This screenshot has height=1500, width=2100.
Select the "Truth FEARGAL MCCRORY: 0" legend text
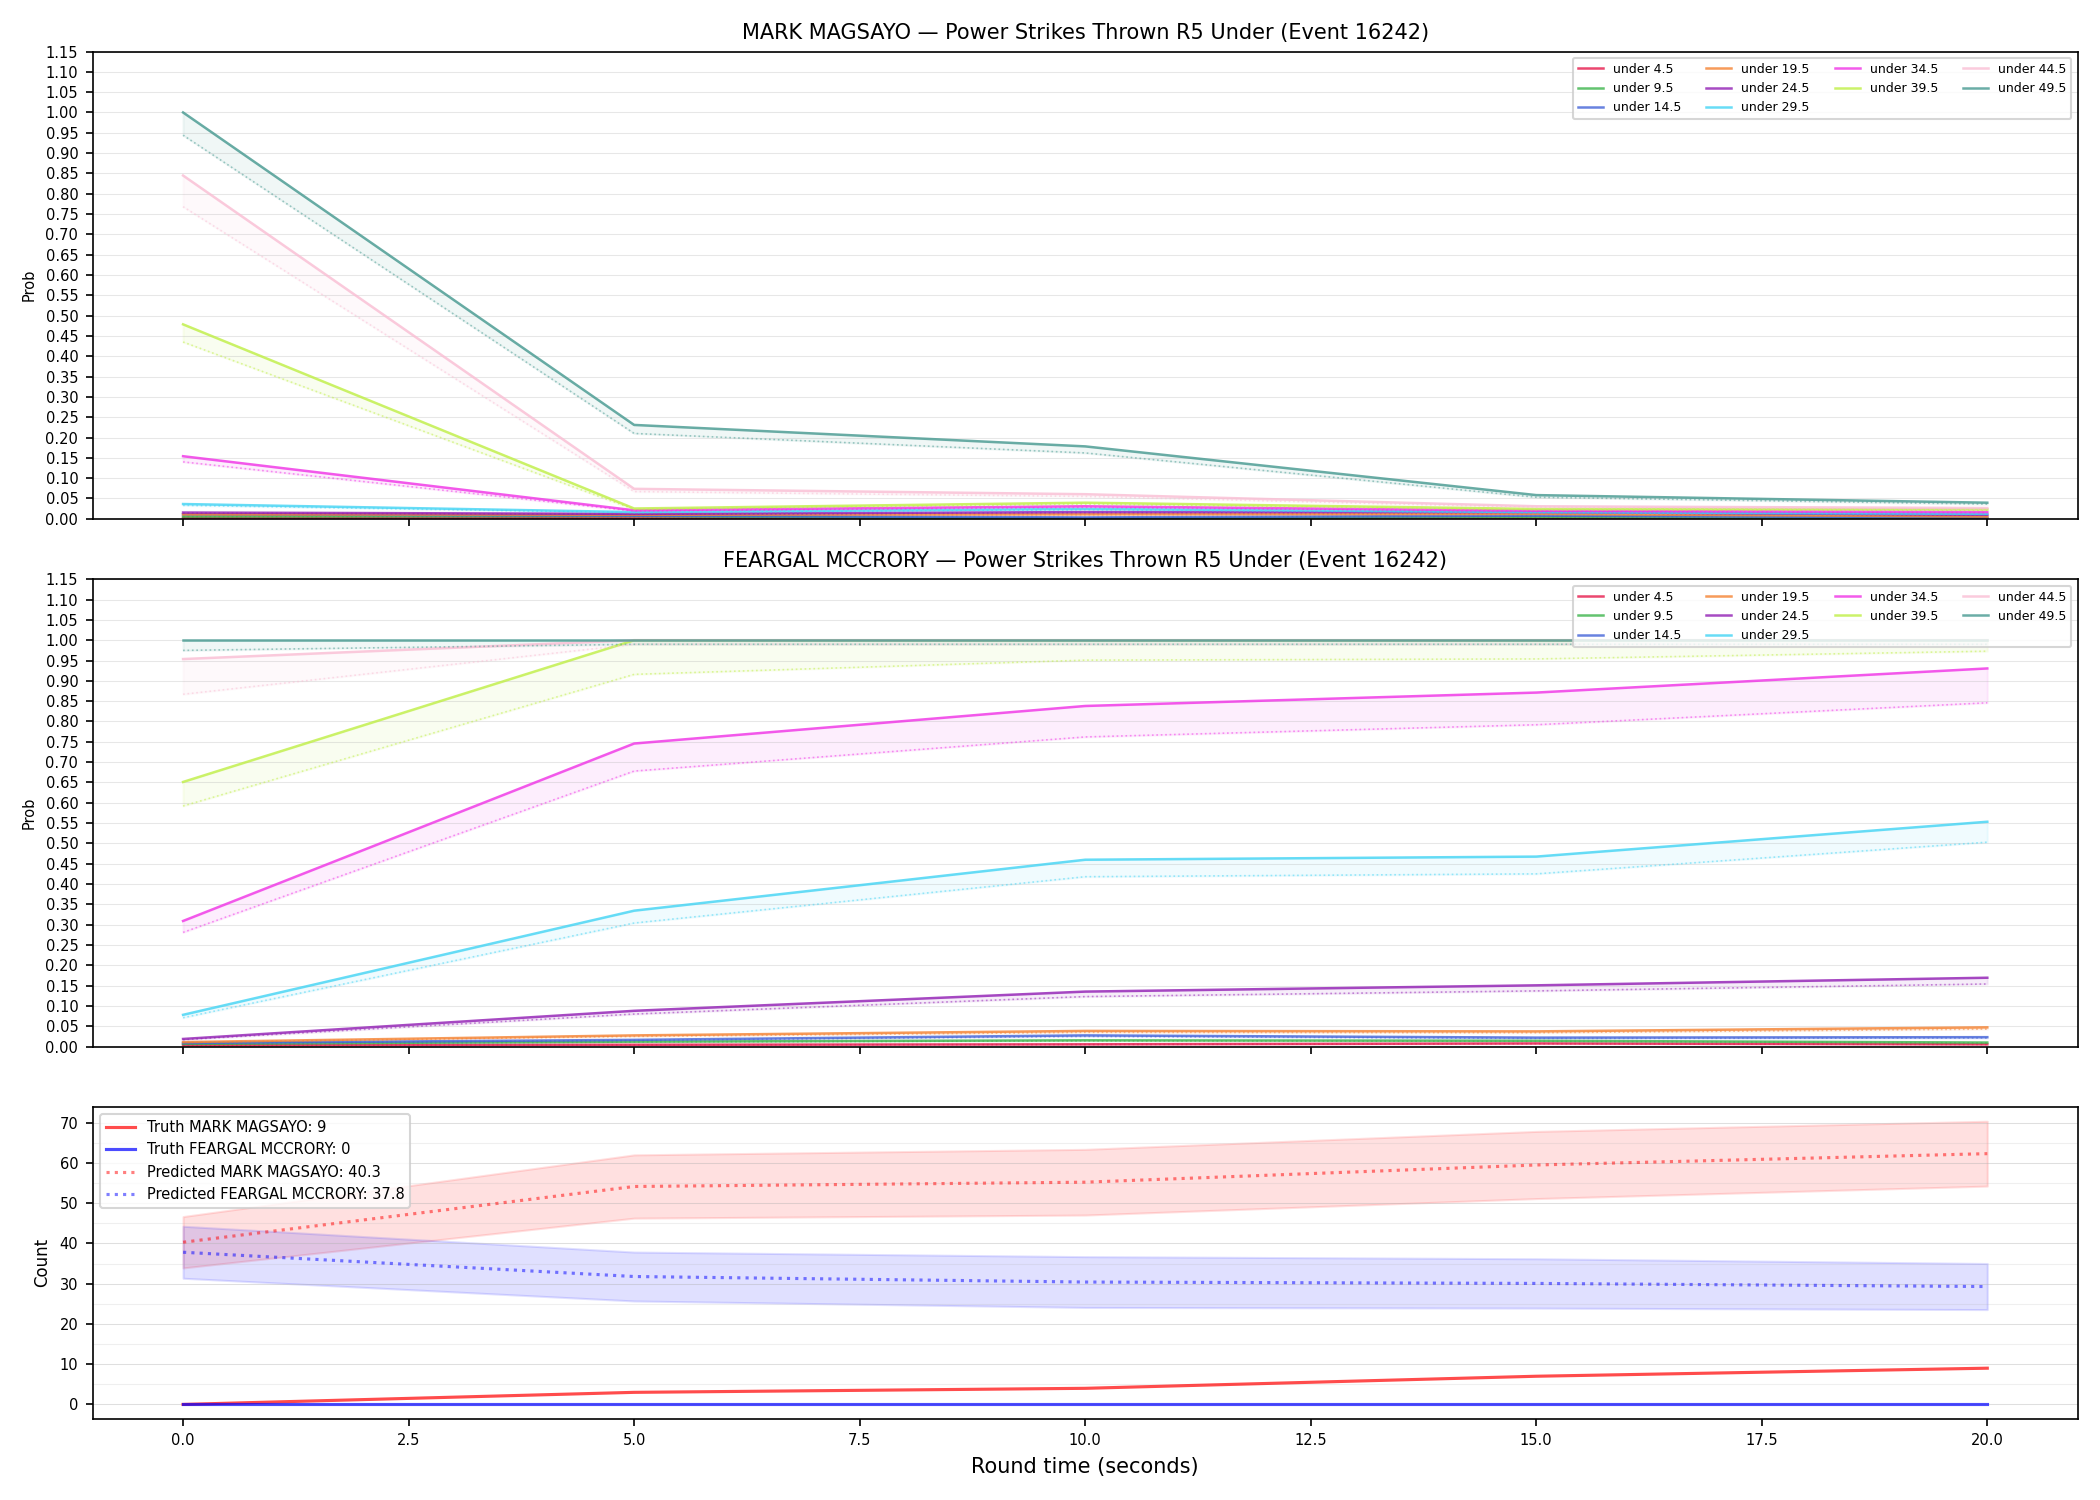pyautogui.click(x=248, y=1149)
